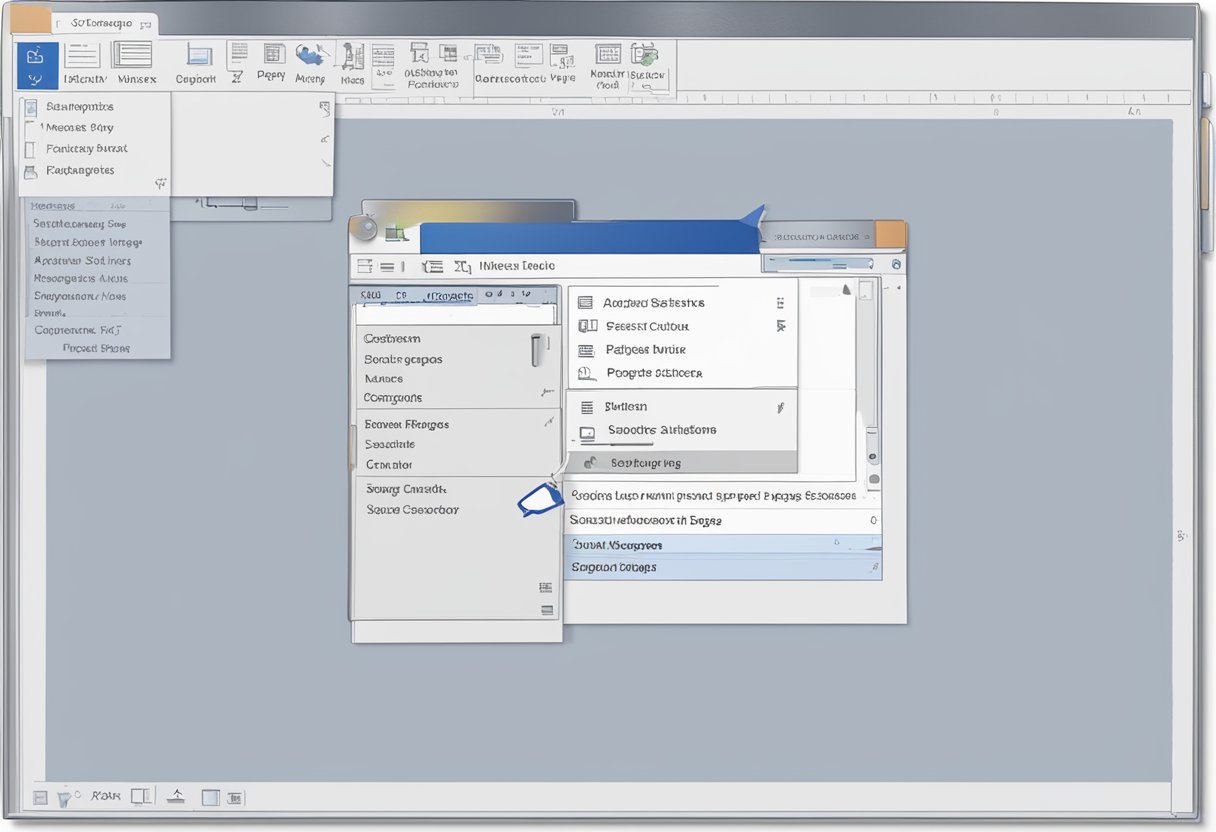
Task: Select the summation icon near Inkers Decic
Action: [460, 265]
